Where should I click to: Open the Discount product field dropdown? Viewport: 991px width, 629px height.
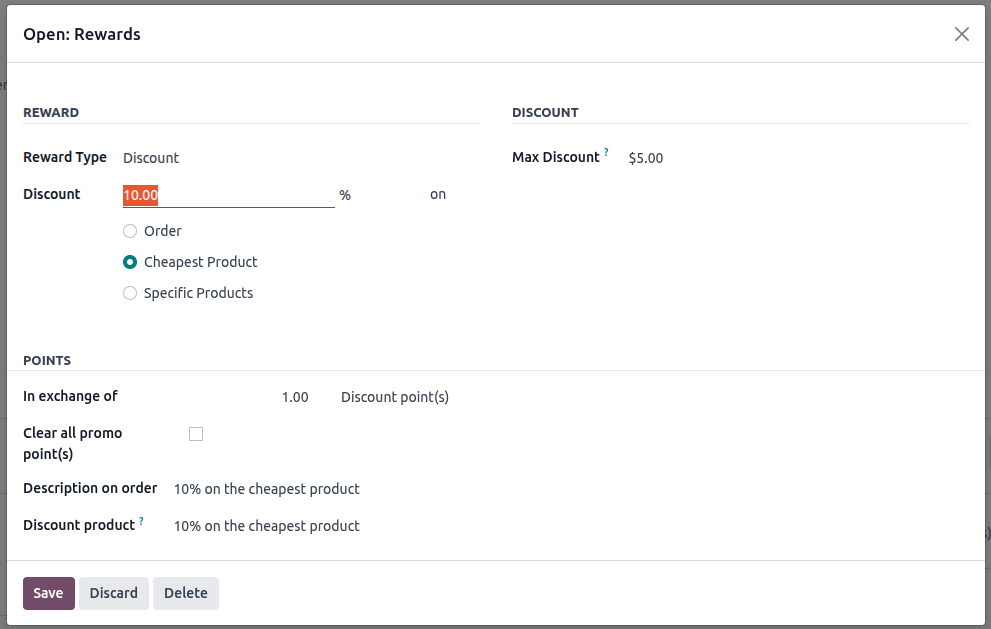(267, 526)
